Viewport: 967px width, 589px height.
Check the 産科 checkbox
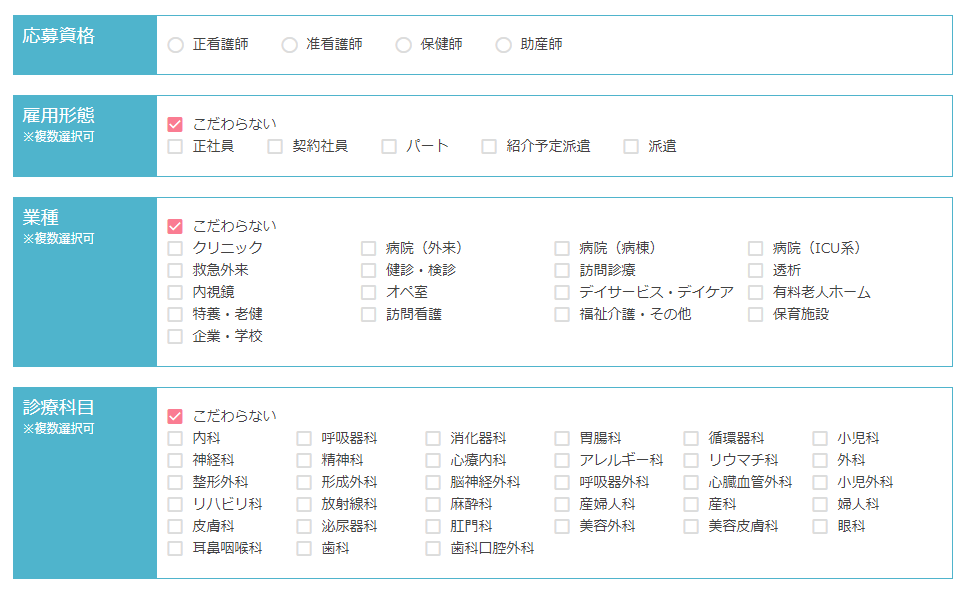pos(691,505)
